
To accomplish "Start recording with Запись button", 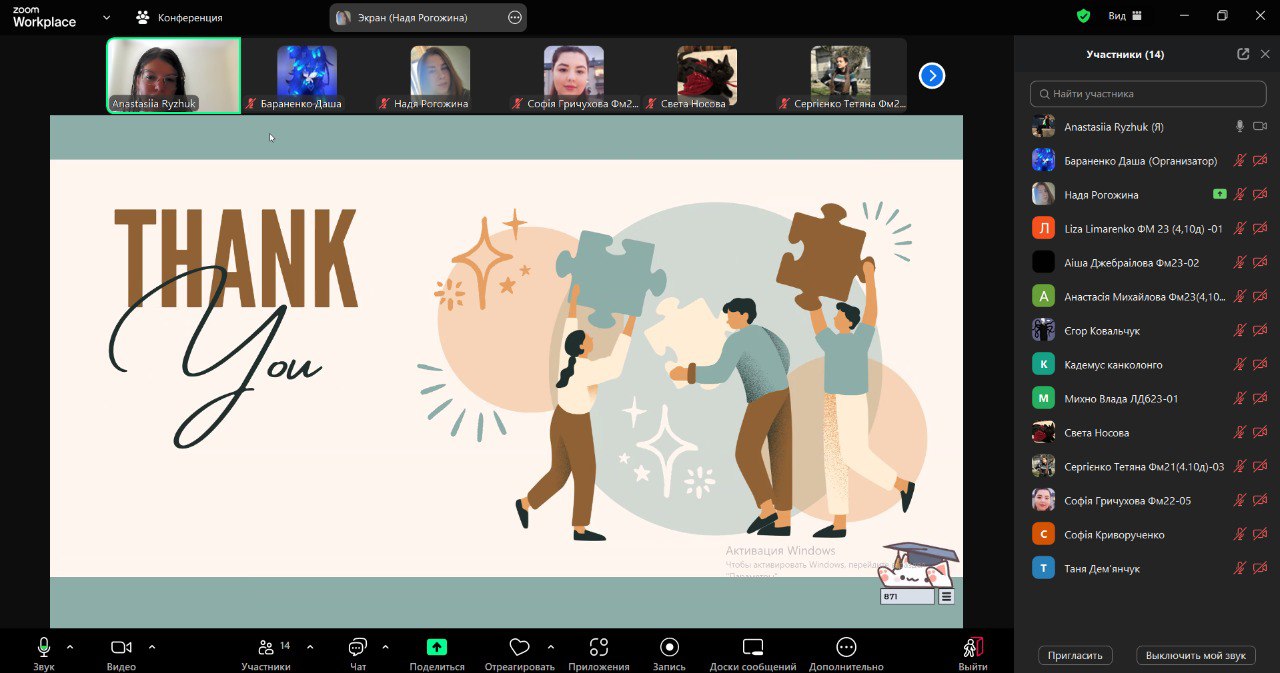I will point(670,654).
